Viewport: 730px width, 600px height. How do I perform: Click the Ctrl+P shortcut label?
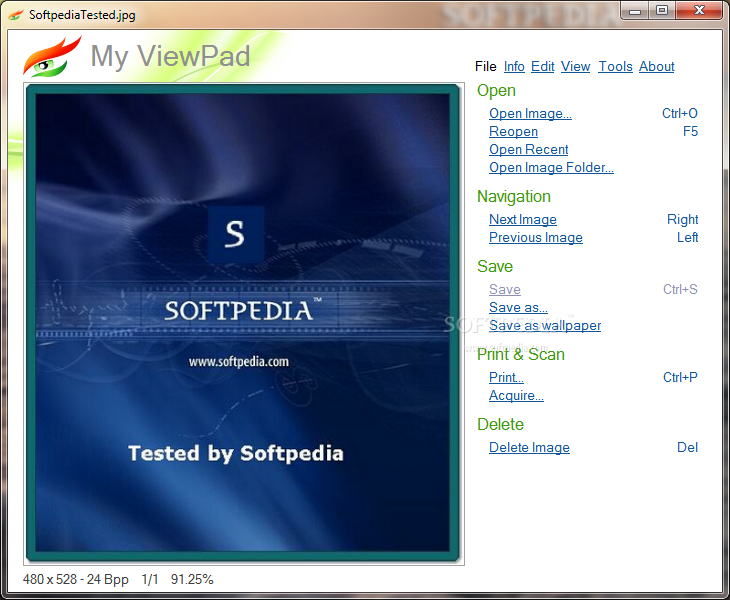(680, 378)
